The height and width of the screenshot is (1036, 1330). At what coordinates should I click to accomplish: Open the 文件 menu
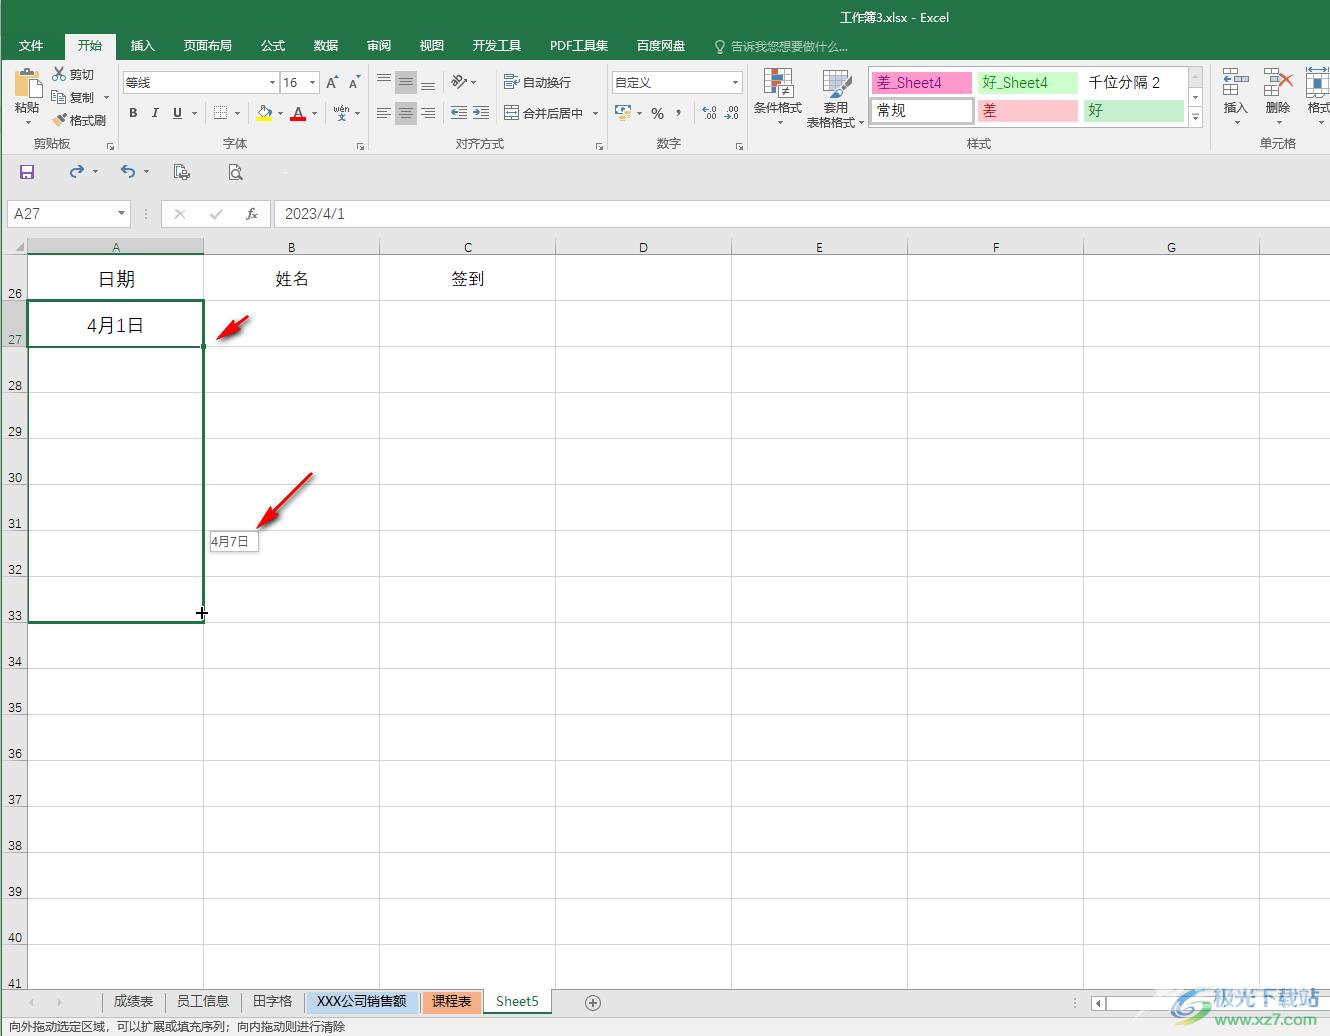(x=31, y=46)
